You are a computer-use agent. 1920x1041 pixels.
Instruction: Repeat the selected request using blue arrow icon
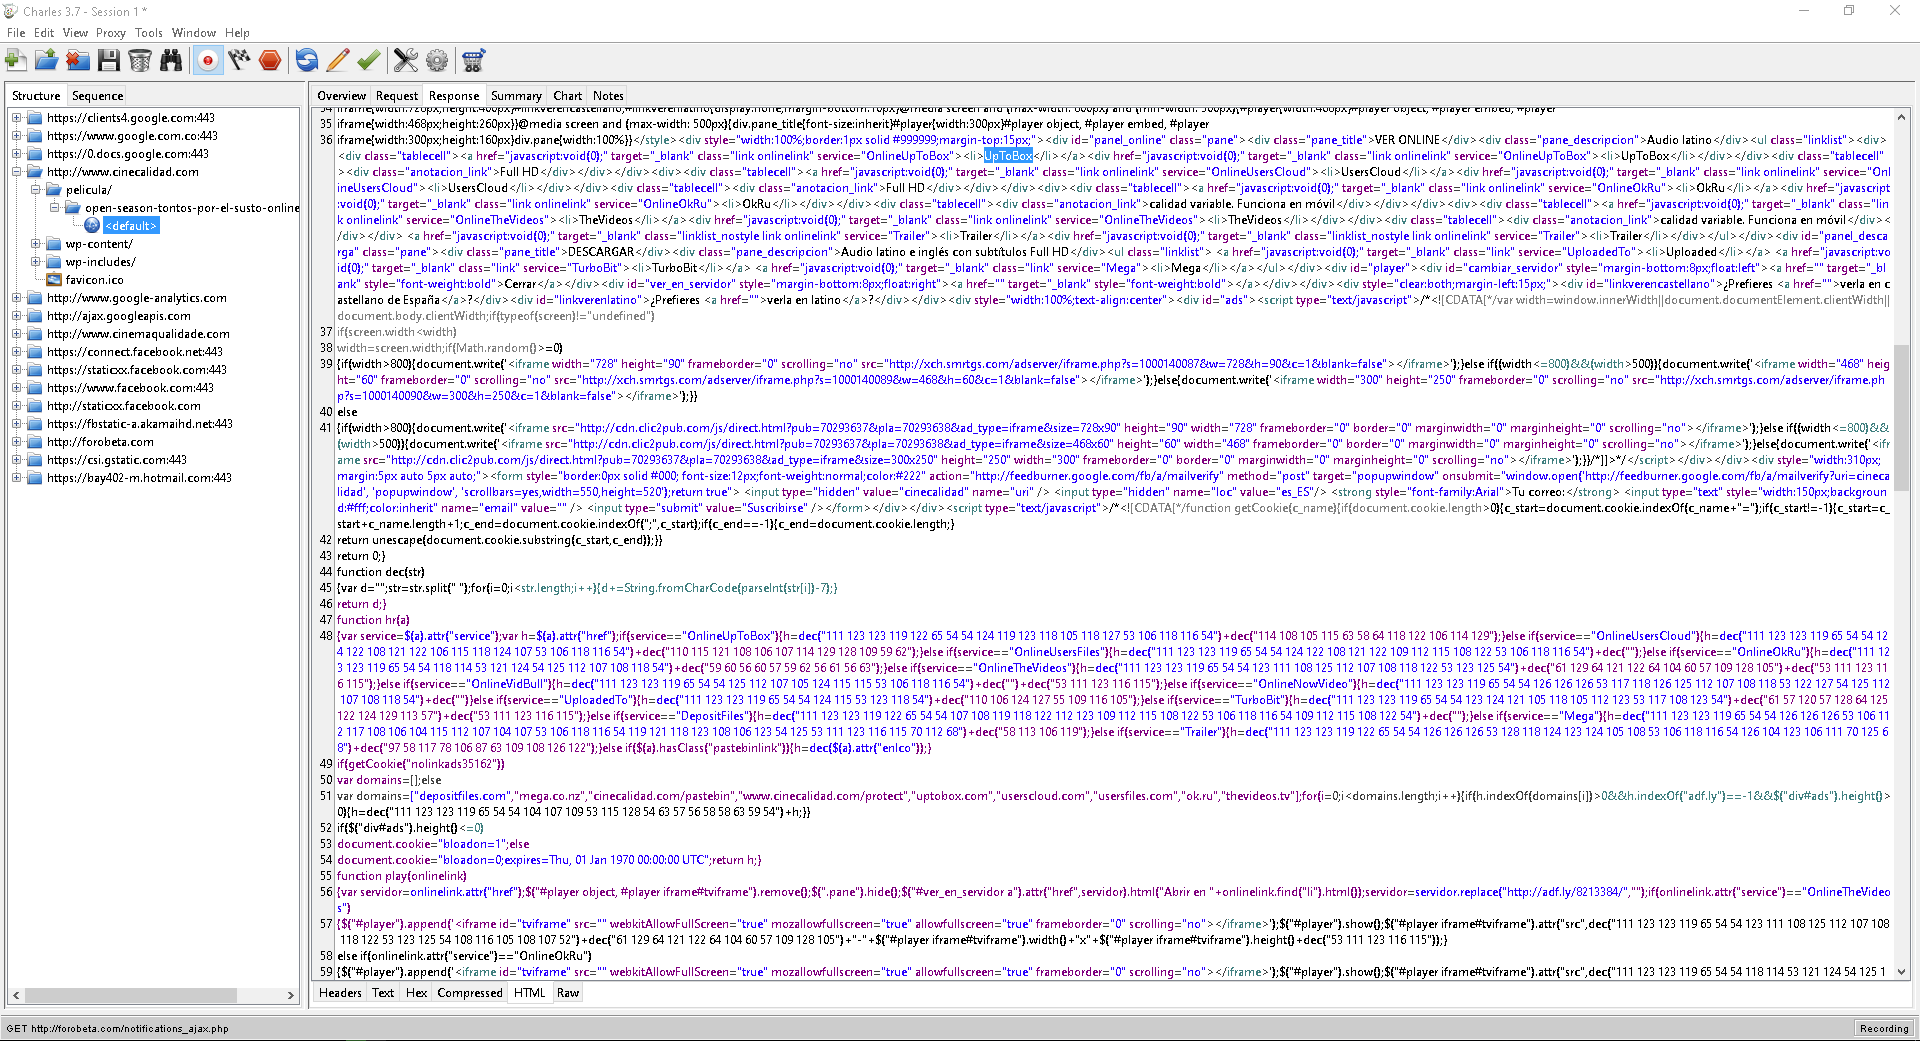[x=307, y=61]
